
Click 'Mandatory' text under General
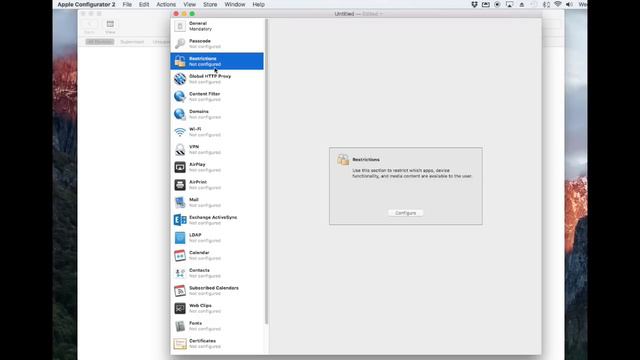[x=200, y=29]
